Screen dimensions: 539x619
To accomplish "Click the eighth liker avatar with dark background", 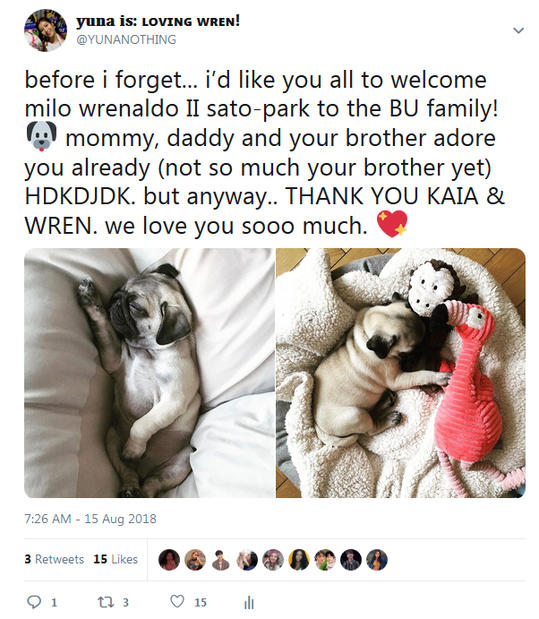I will [351, 560].
